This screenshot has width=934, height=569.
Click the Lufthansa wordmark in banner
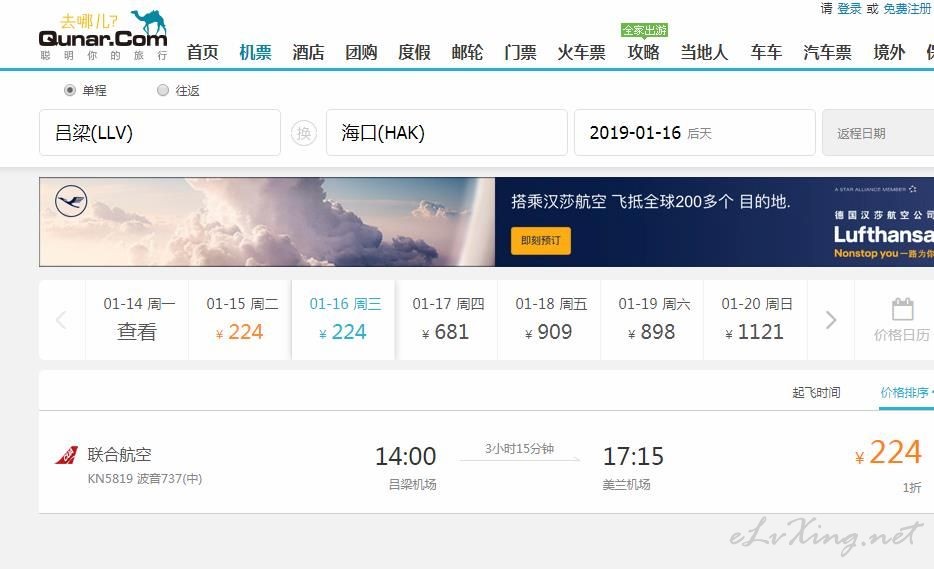pos(883,235)
